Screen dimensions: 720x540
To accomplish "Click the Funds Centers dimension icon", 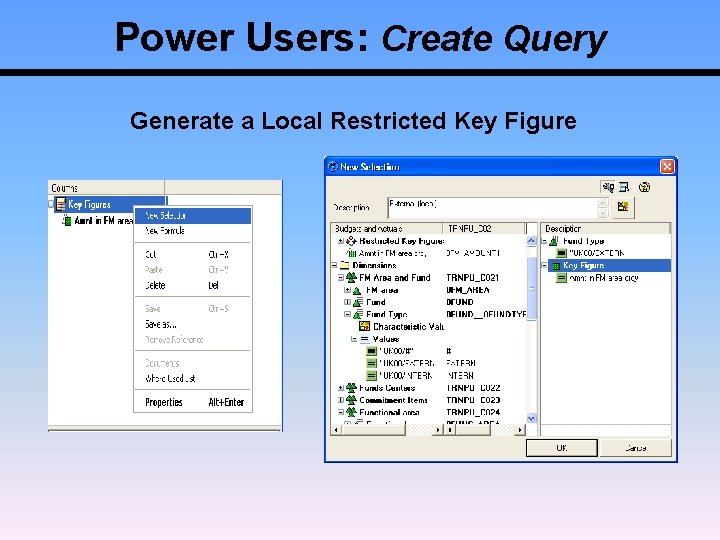I will coord(351,388).
